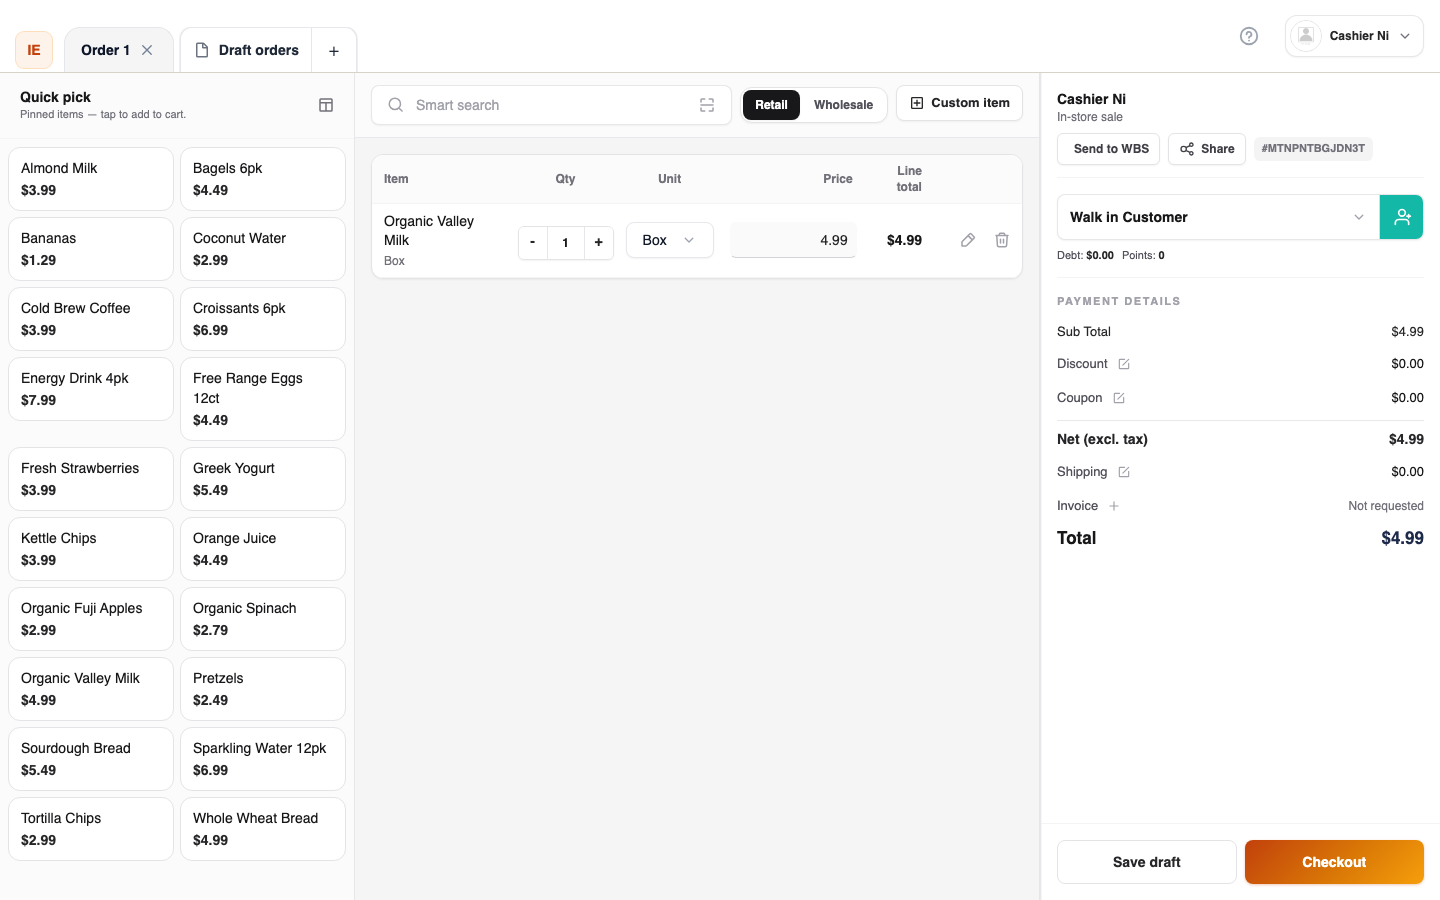The width and height of the screenshot is (1440, 900).
Task: Add Greek Yogurt to the cart
Action: pos(263,479)
